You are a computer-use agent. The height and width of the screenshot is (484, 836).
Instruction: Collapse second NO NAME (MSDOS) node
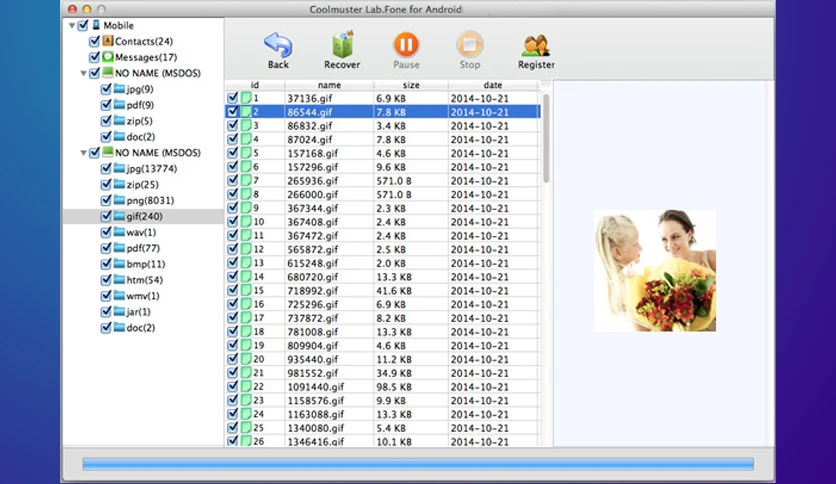(x=84, y=153)
